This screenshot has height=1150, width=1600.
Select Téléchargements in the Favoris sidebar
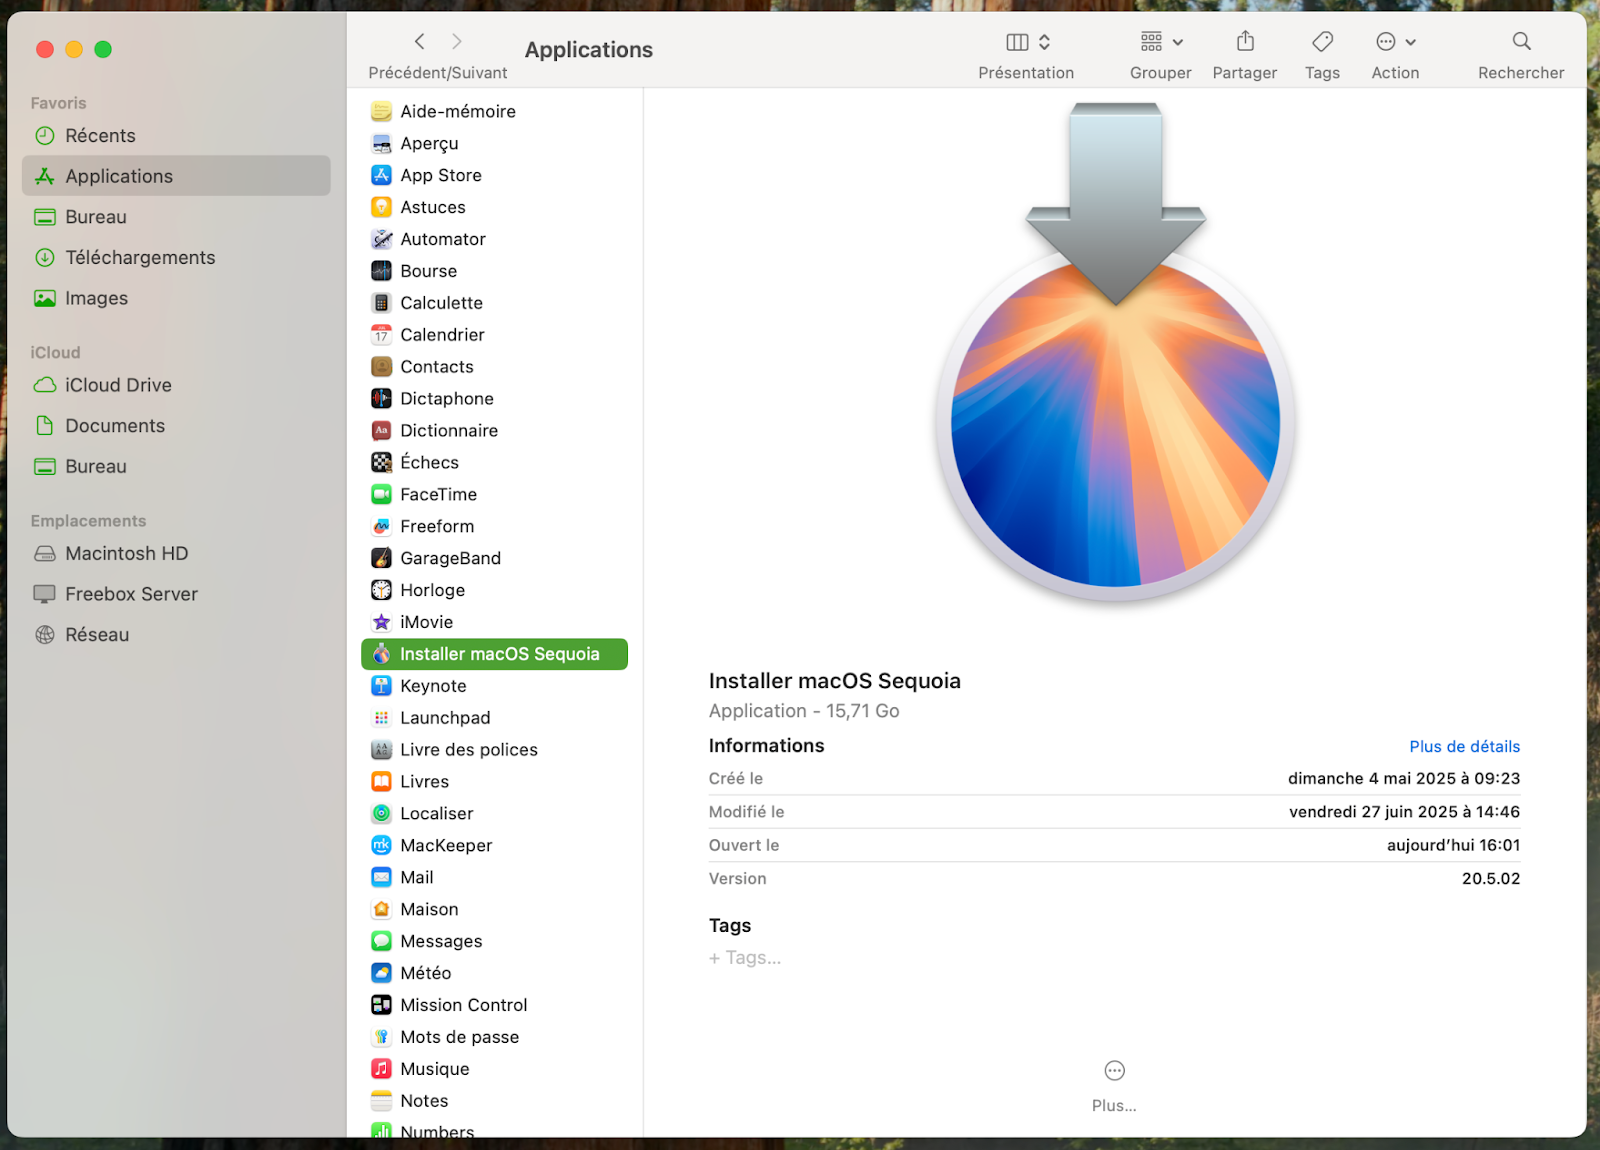tap(140, 257)
